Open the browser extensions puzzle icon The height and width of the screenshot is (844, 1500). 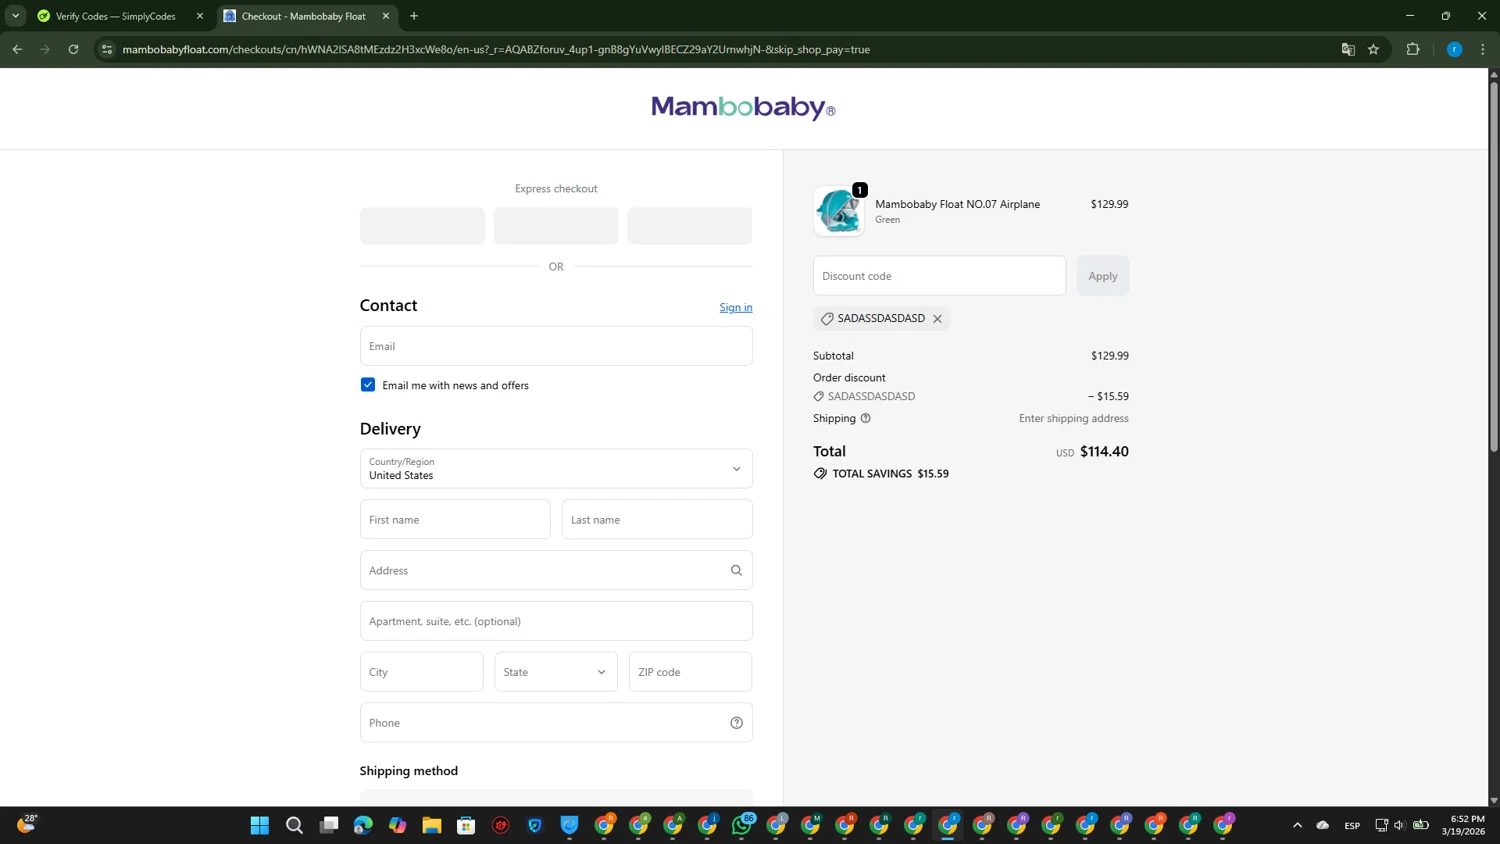[1413, 49]
